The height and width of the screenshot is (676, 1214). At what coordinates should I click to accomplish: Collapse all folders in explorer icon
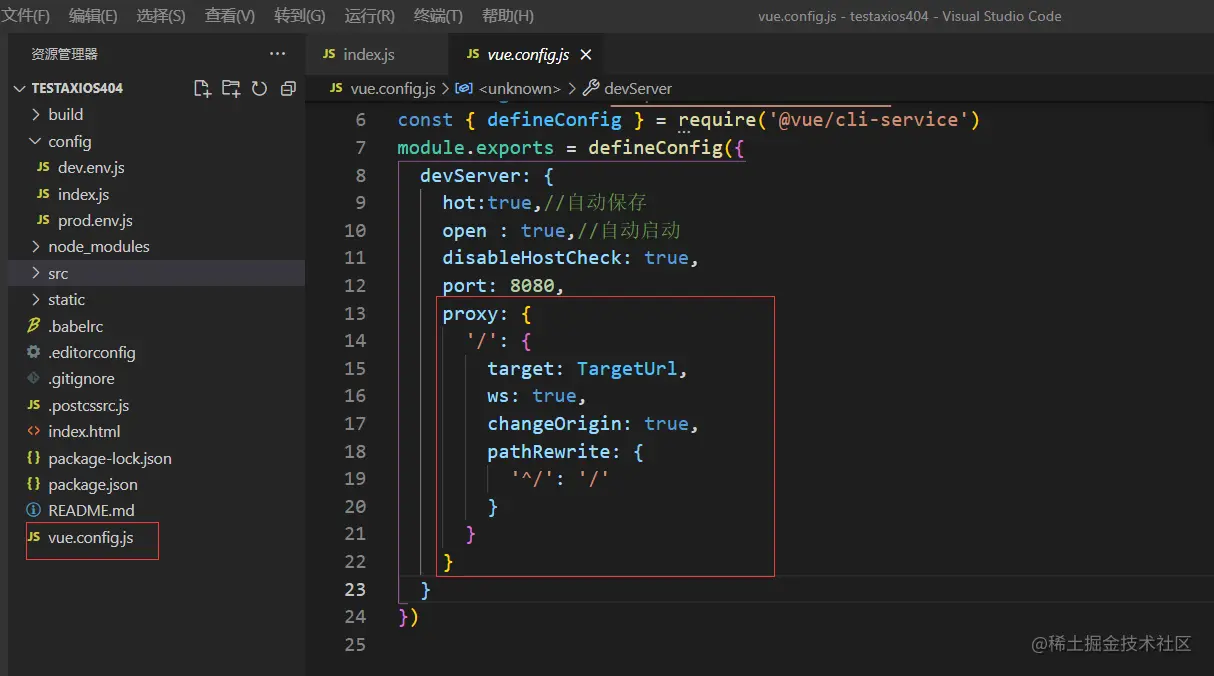coord(288,88)
